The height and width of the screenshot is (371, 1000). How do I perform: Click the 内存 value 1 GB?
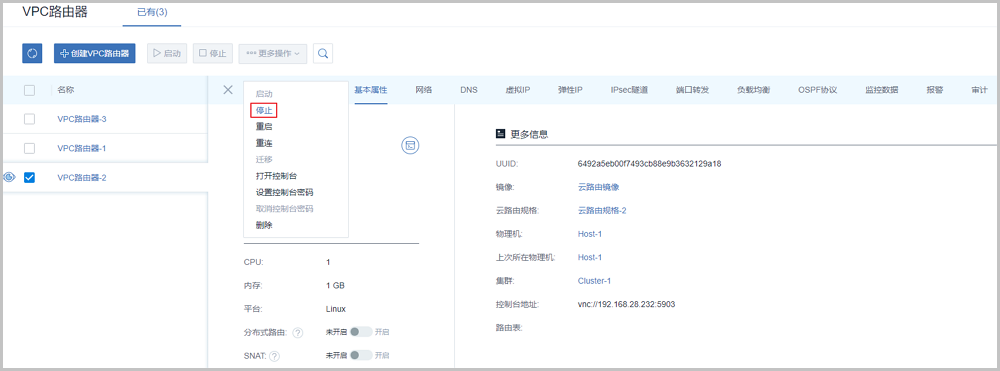click(x=335, y=286)
